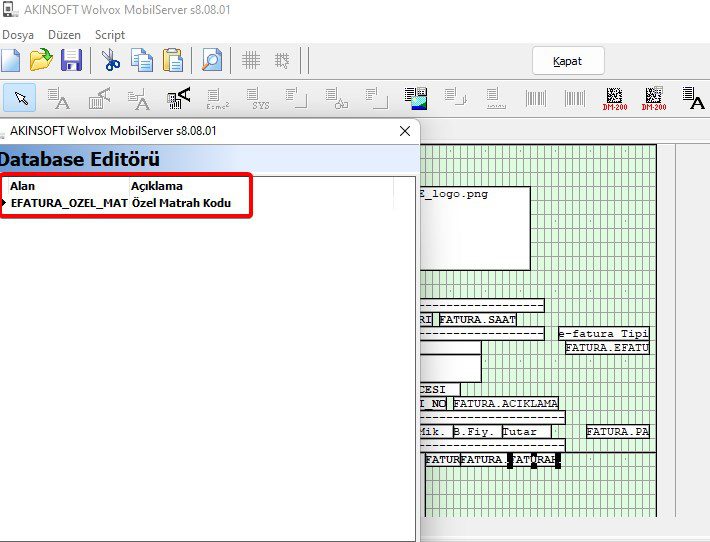710x542 pixels.
Task: Open the Script menu
Action: pos(110,35)
